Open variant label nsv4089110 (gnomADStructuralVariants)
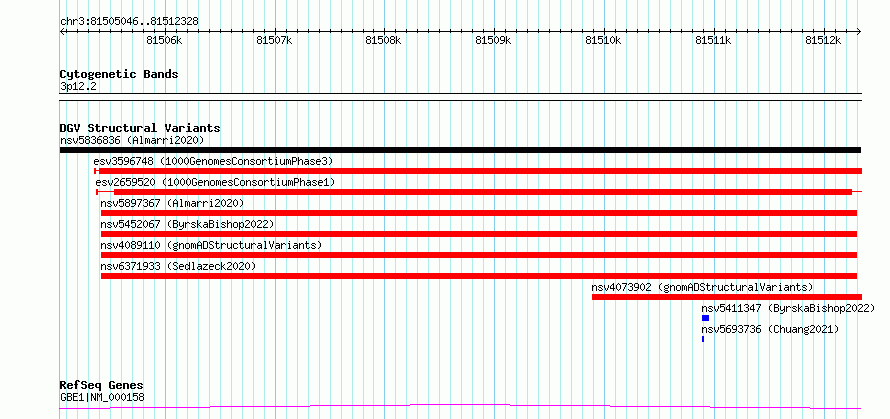The width and height of the screenshot is (890, 419). pos(211,245)
